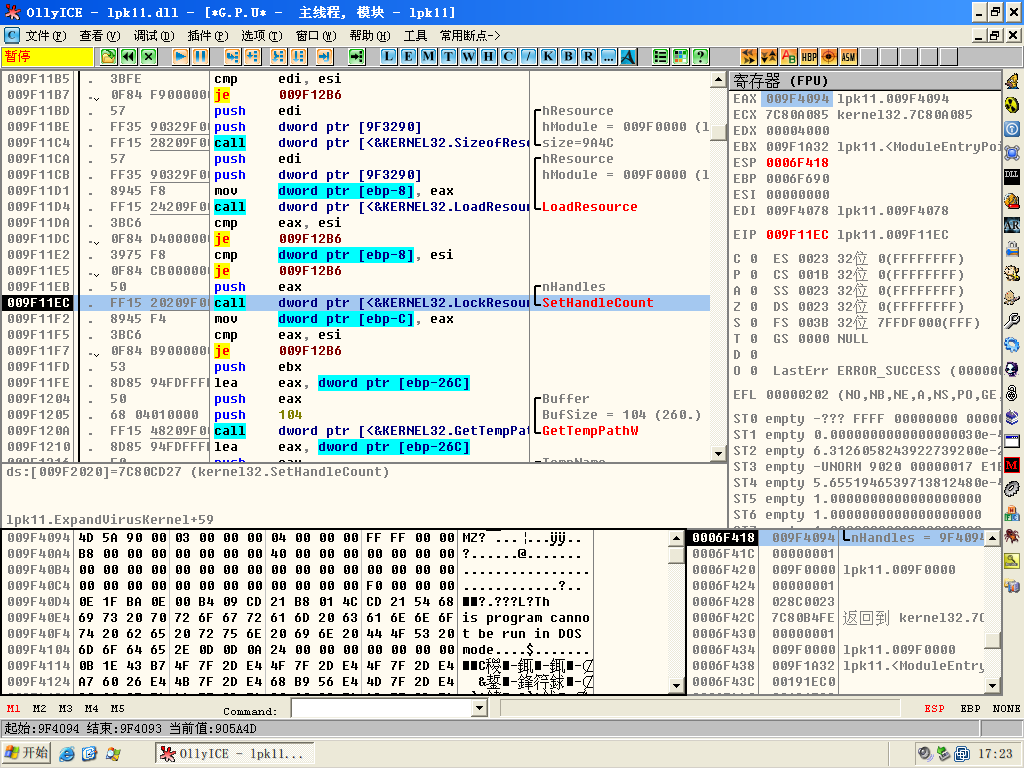
Task: Open the Memory map M icon
Action: [x=428, y=56]
